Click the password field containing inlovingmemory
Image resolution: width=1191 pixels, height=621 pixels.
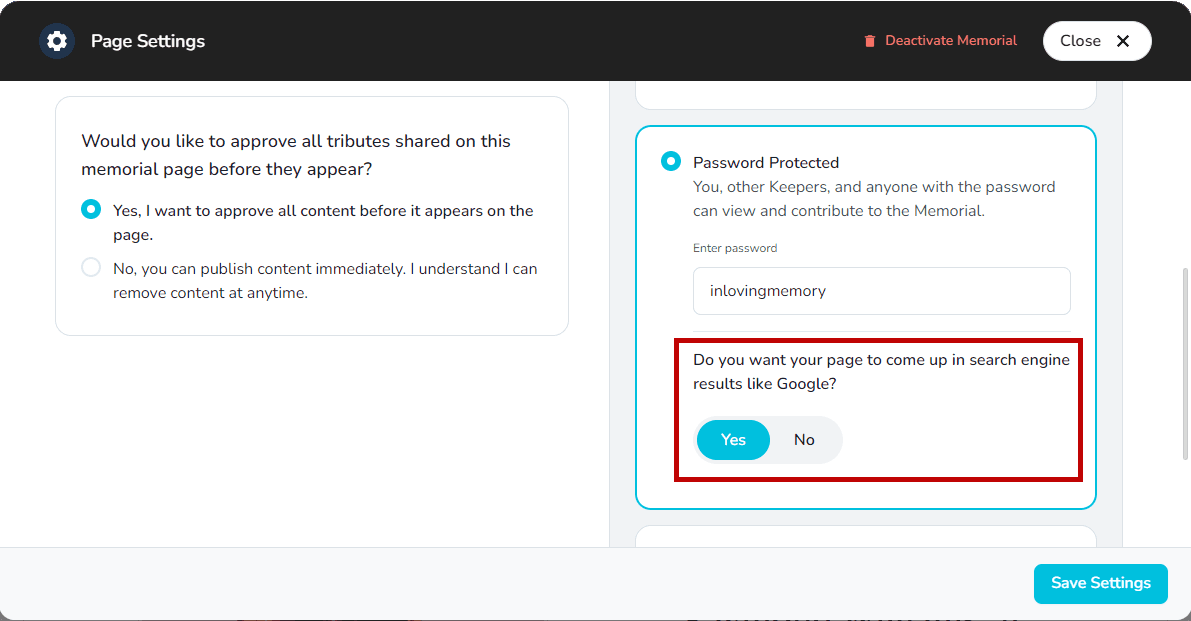point(881,290)
